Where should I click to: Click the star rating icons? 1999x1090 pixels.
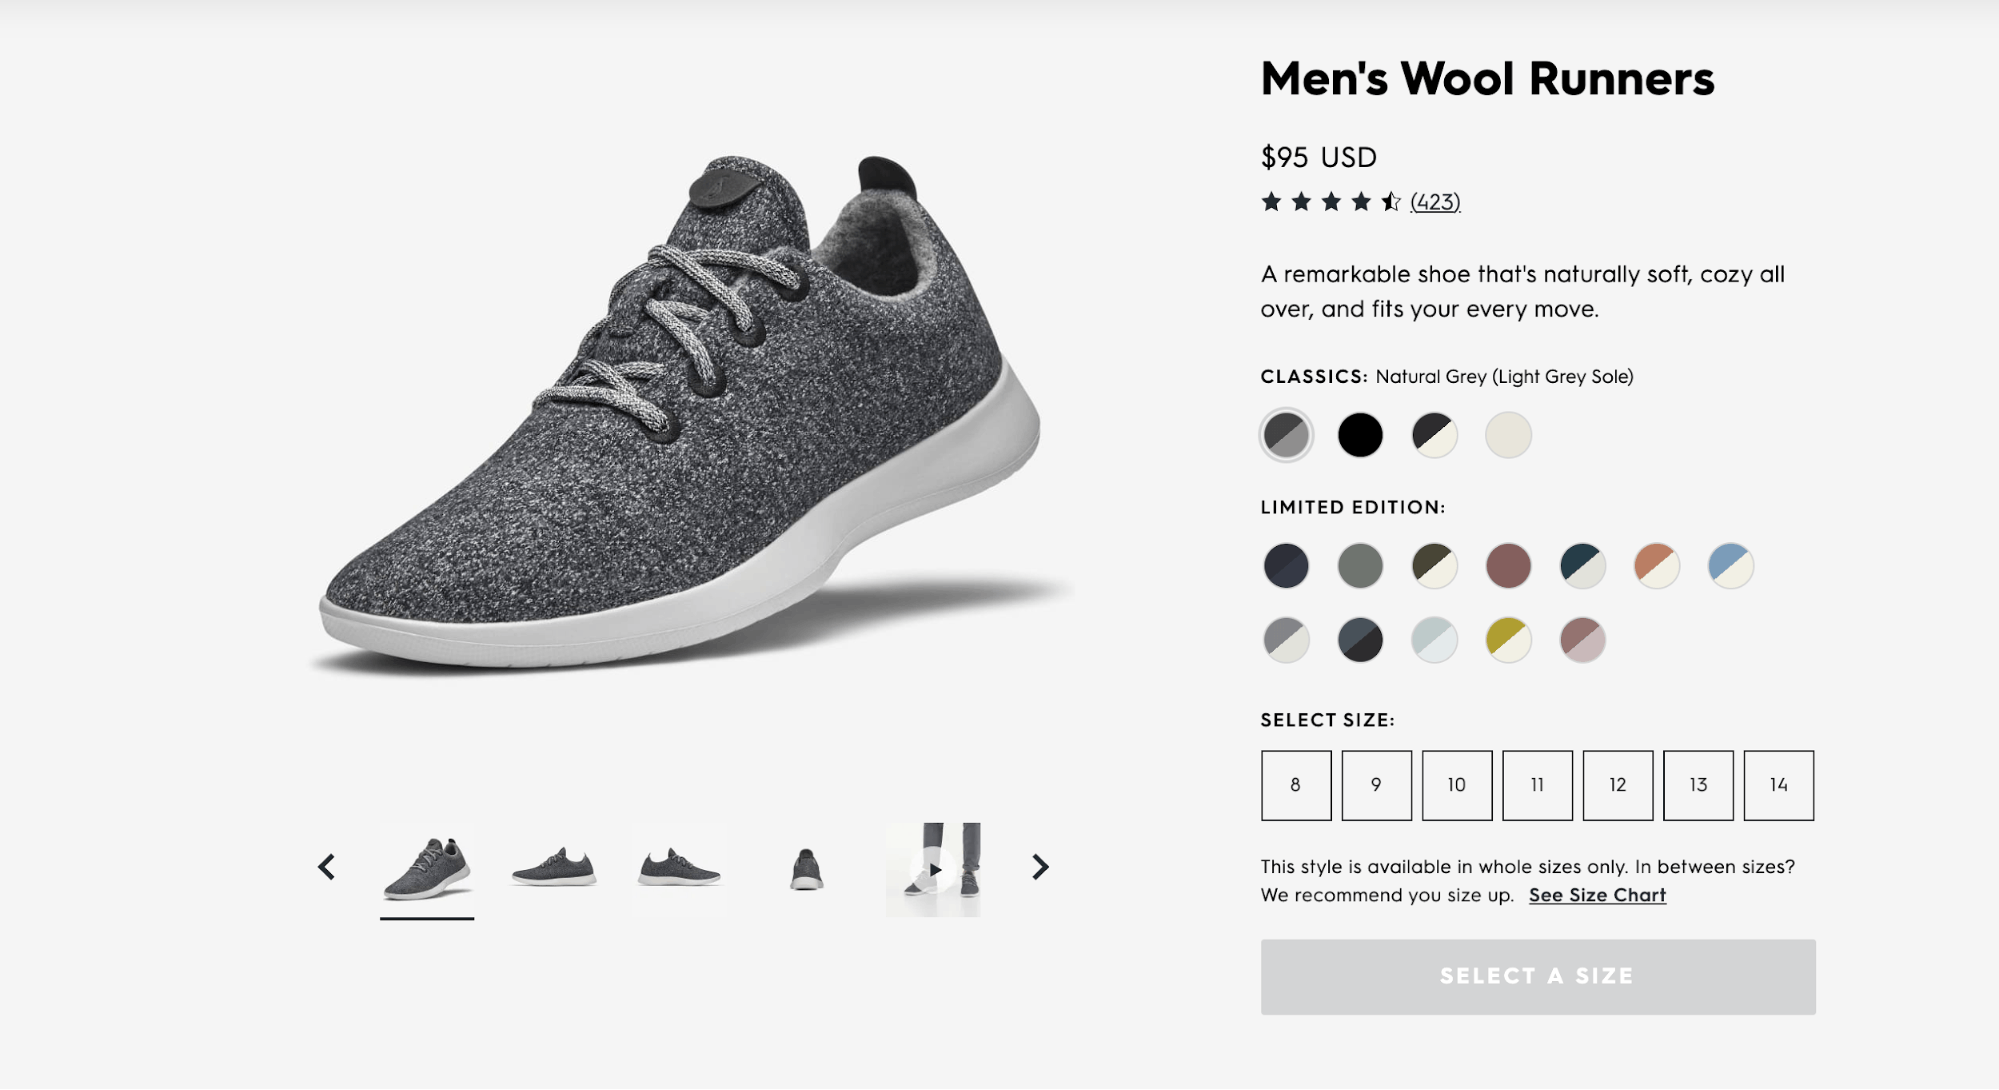pyautogui.click(x=1330, y=202)
